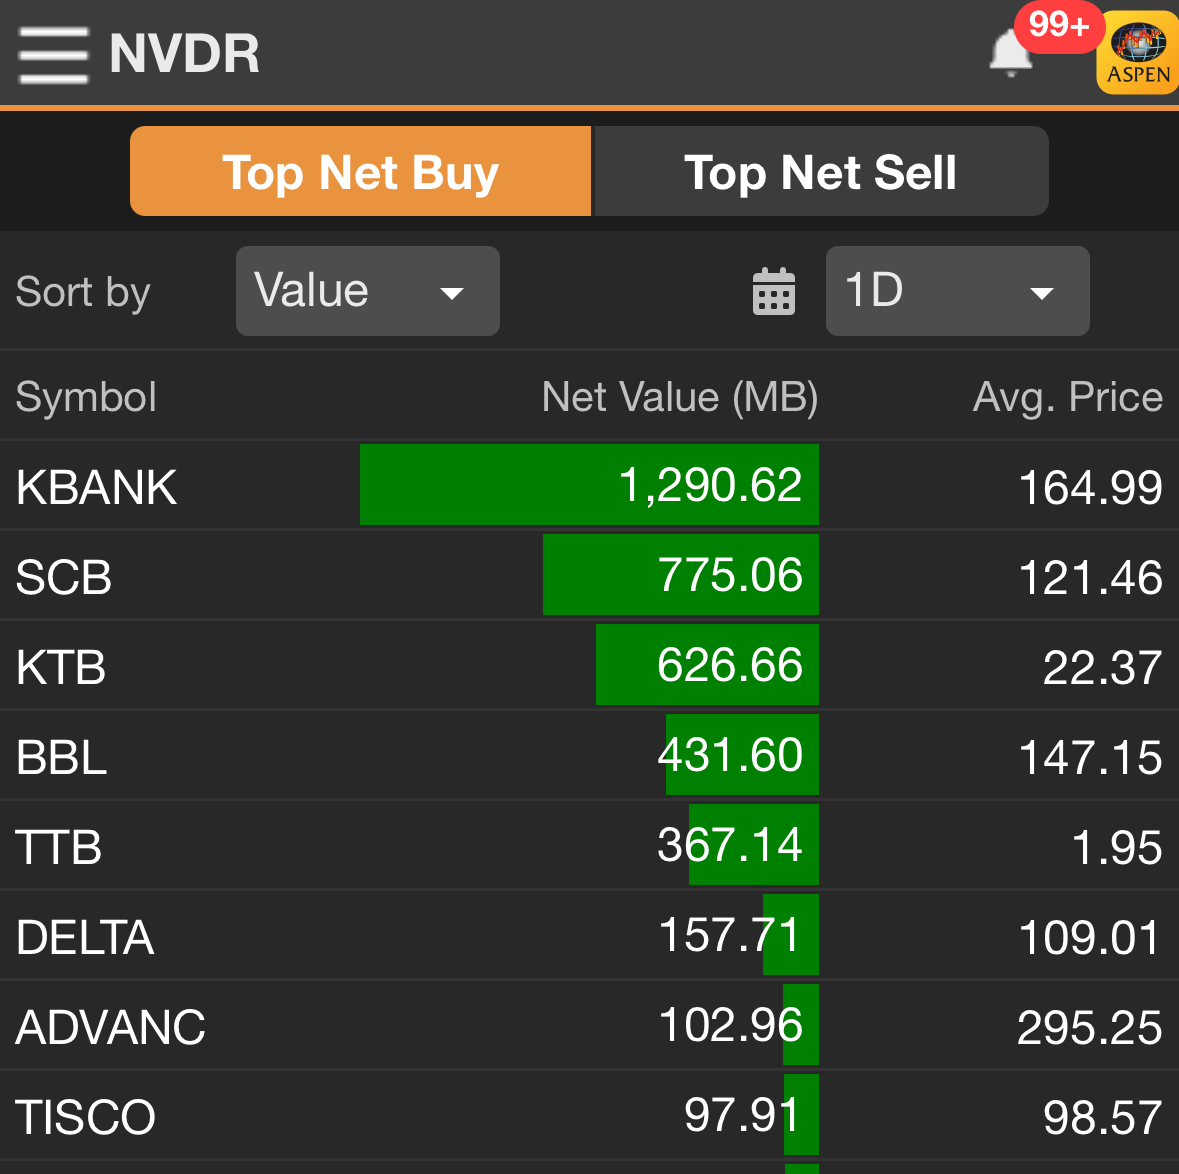Open the Sort by Value dropdown
The height and width of the screenshot is (1174, 1179).
[x=367, y=291]
